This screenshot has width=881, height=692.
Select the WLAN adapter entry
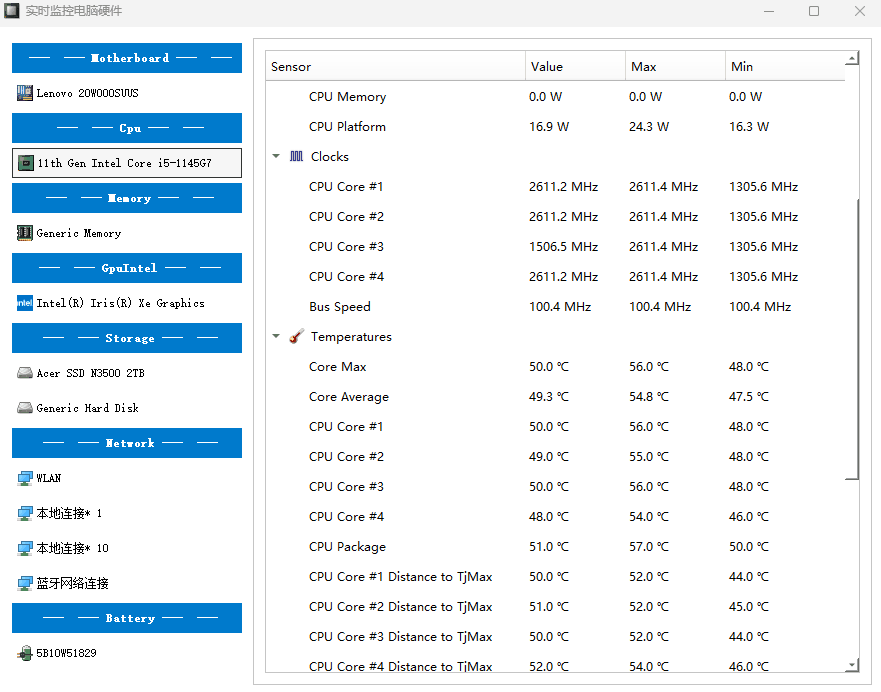(127, 478)
